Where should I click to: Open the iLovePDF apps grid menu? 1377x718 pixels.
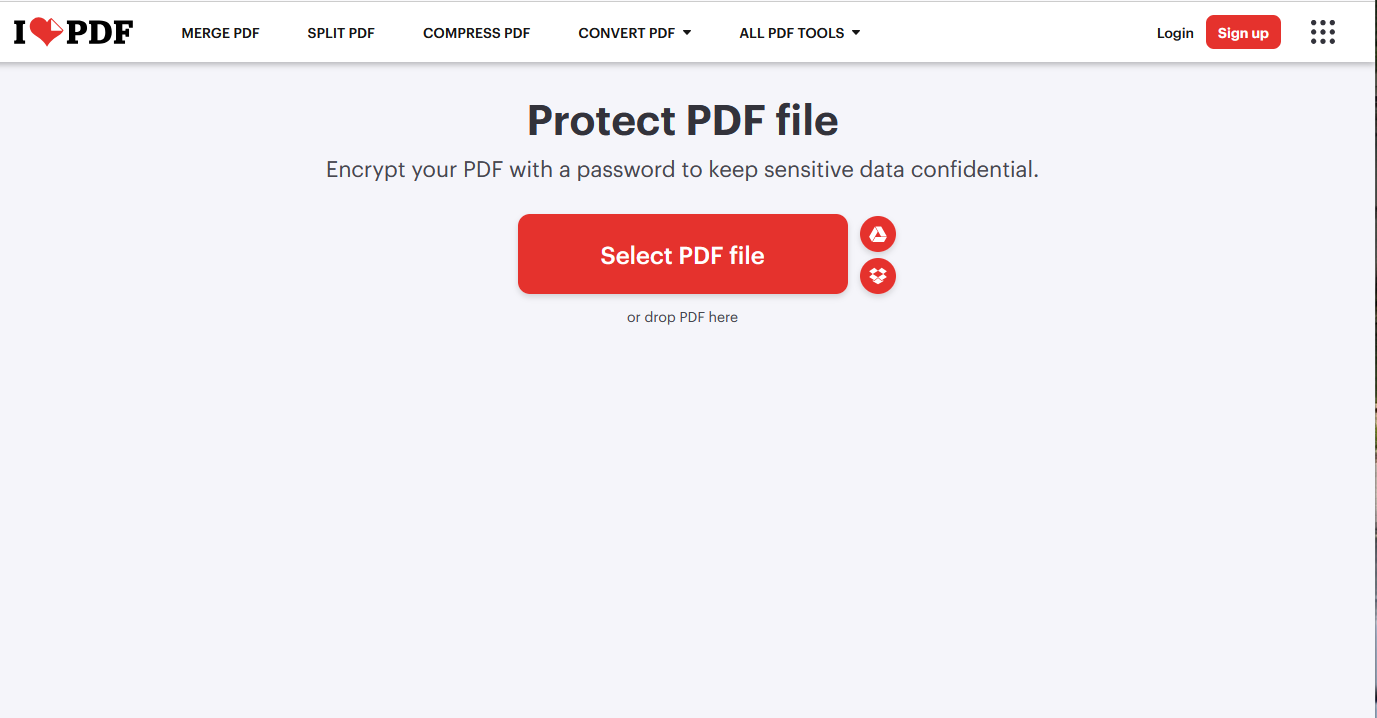pos(1322,32)
